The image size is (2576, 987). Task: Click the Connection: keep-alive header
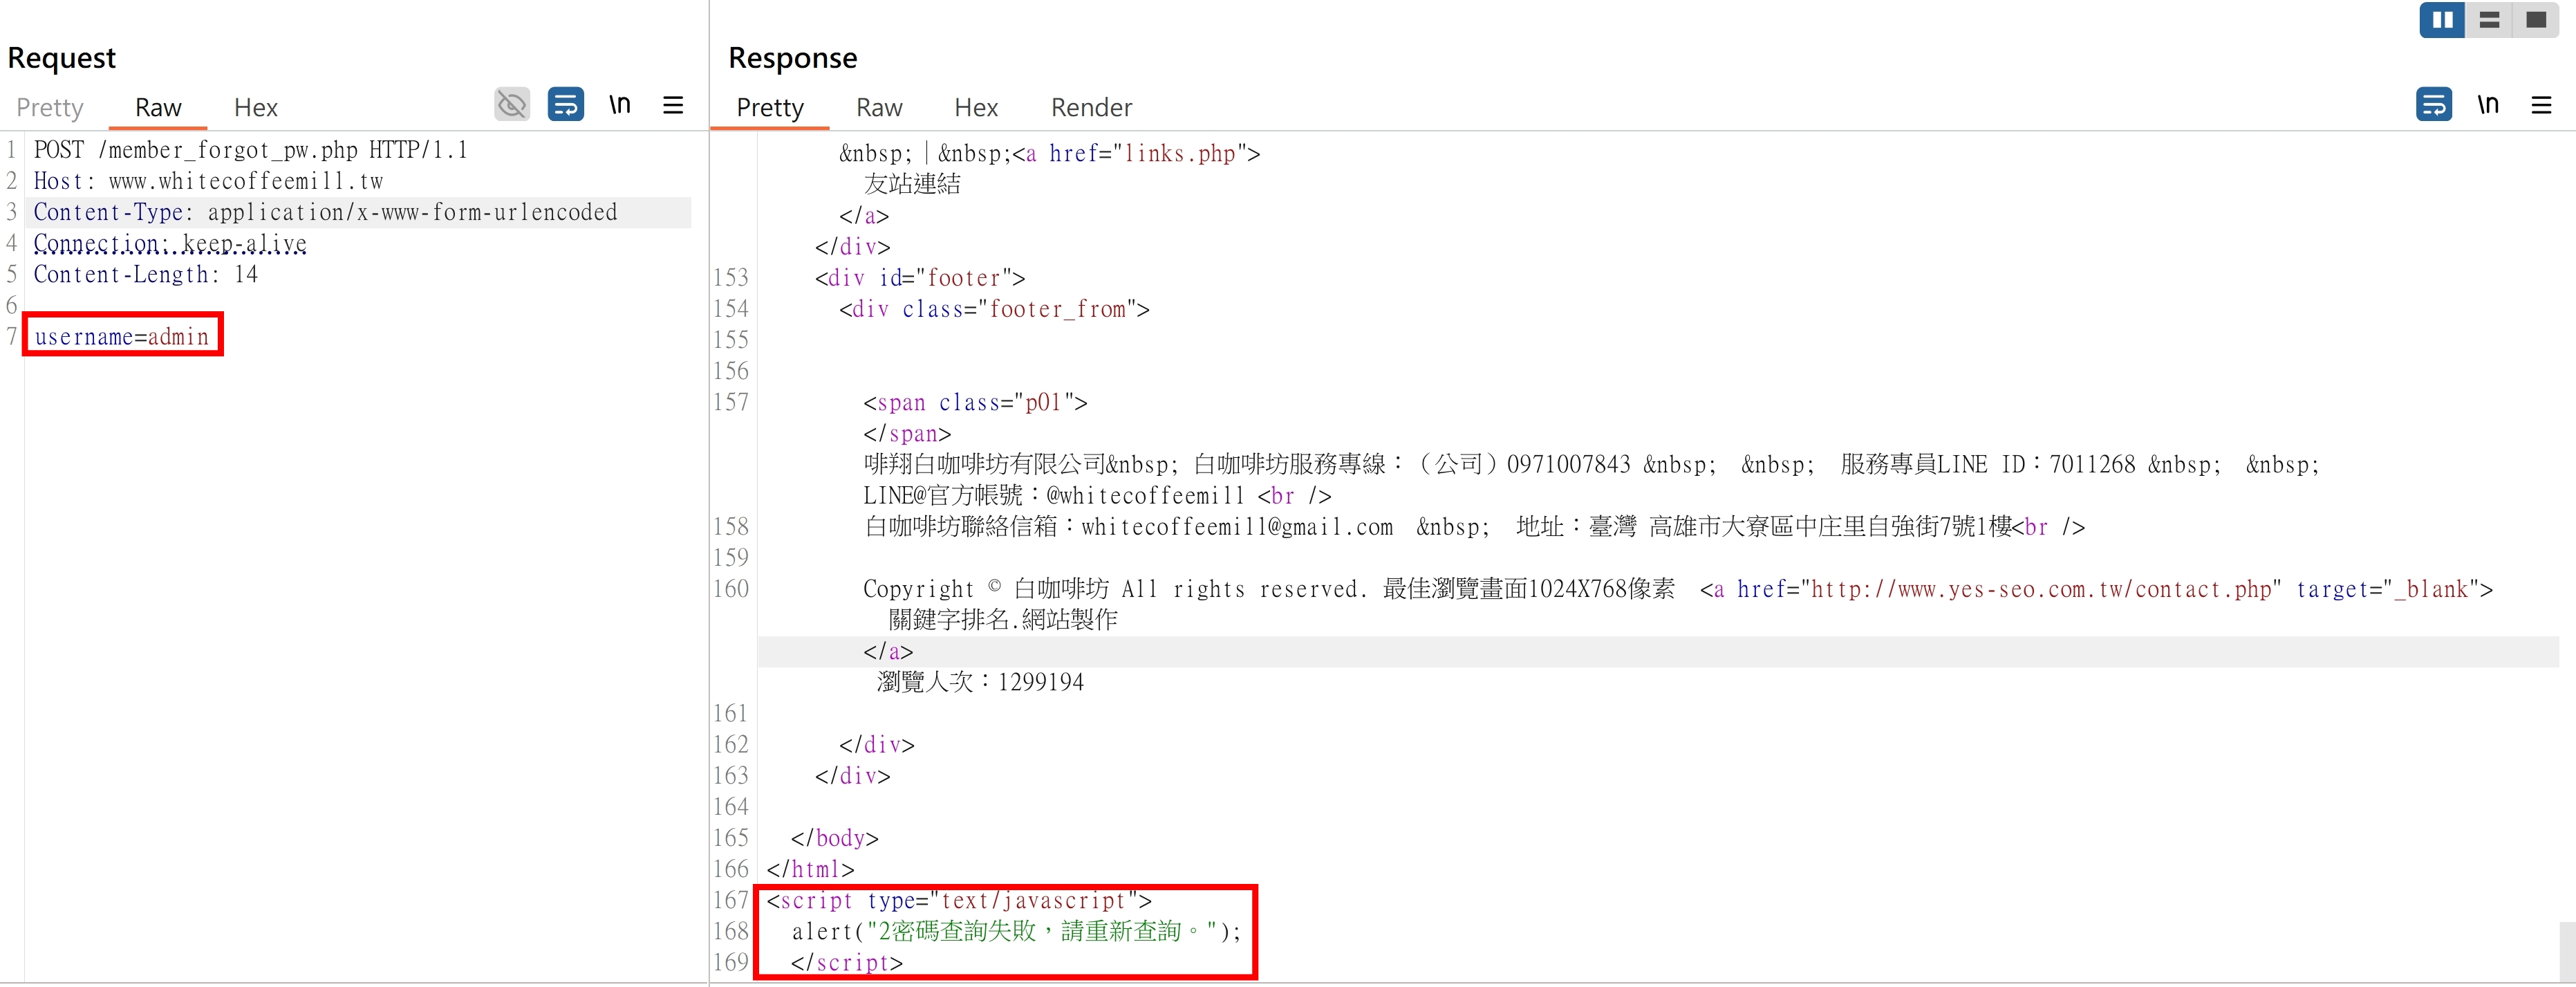pyautogui.click(x=170, y=243)
